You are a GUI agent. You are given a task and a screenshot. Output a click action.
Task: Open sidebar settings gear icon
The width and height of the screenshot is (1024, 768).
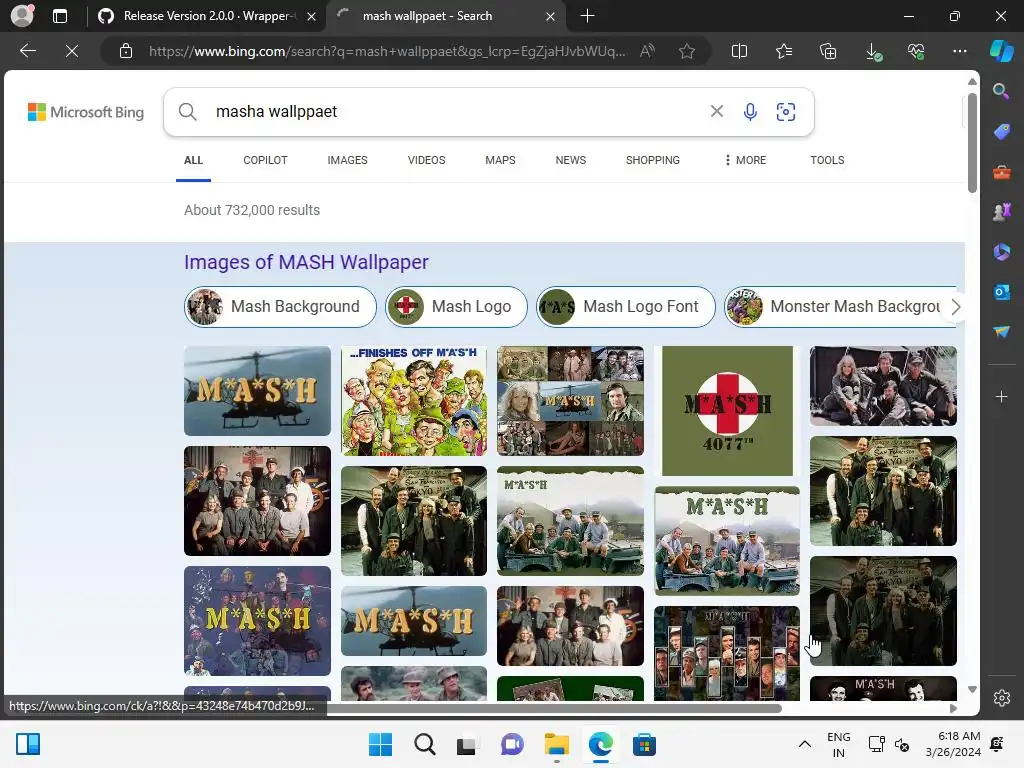[1001, 698]
